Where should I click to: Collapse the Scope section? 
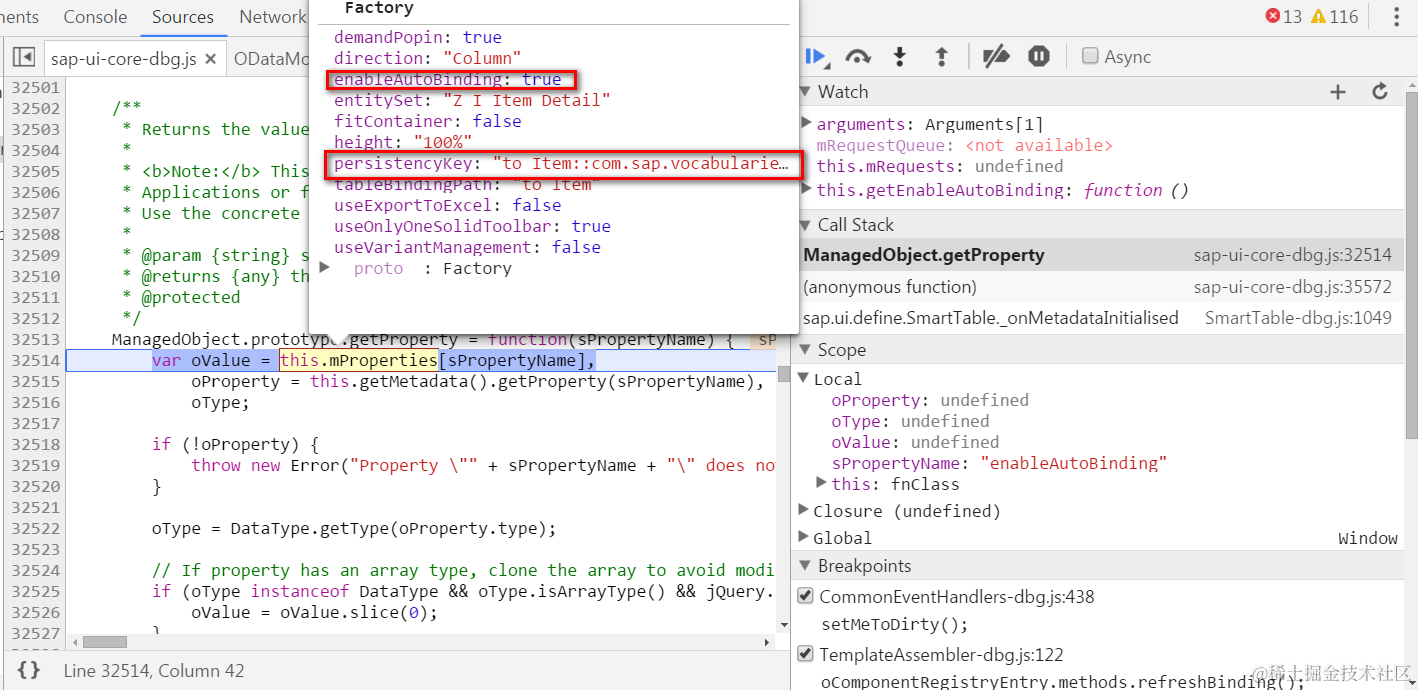807,350
